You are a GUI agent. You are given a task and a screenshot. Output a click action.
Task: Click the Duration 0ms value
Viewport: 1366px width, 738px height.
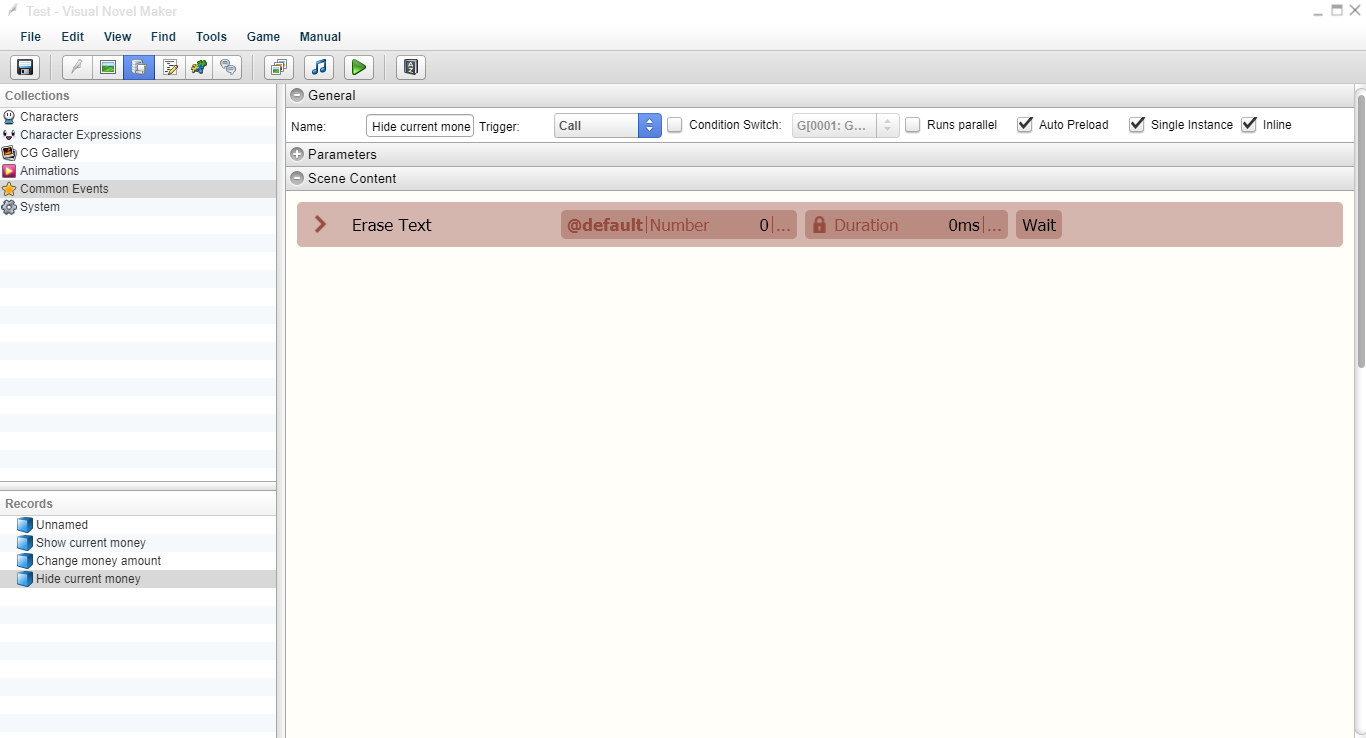coord(964,225)
